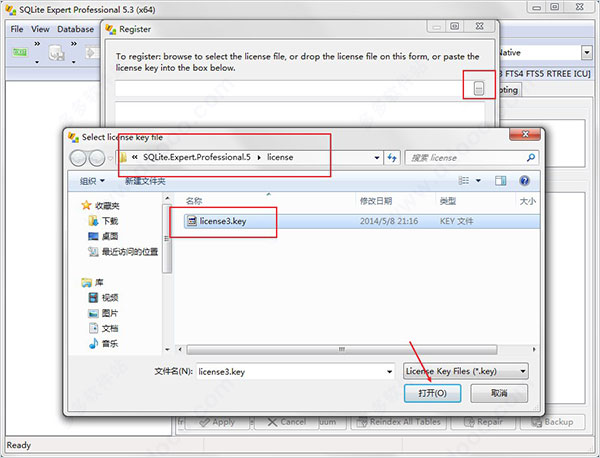Select 库 libraries in navigation pane
Image resolution: width=600 pixels, height=458 pixels.
pos(92,282)
